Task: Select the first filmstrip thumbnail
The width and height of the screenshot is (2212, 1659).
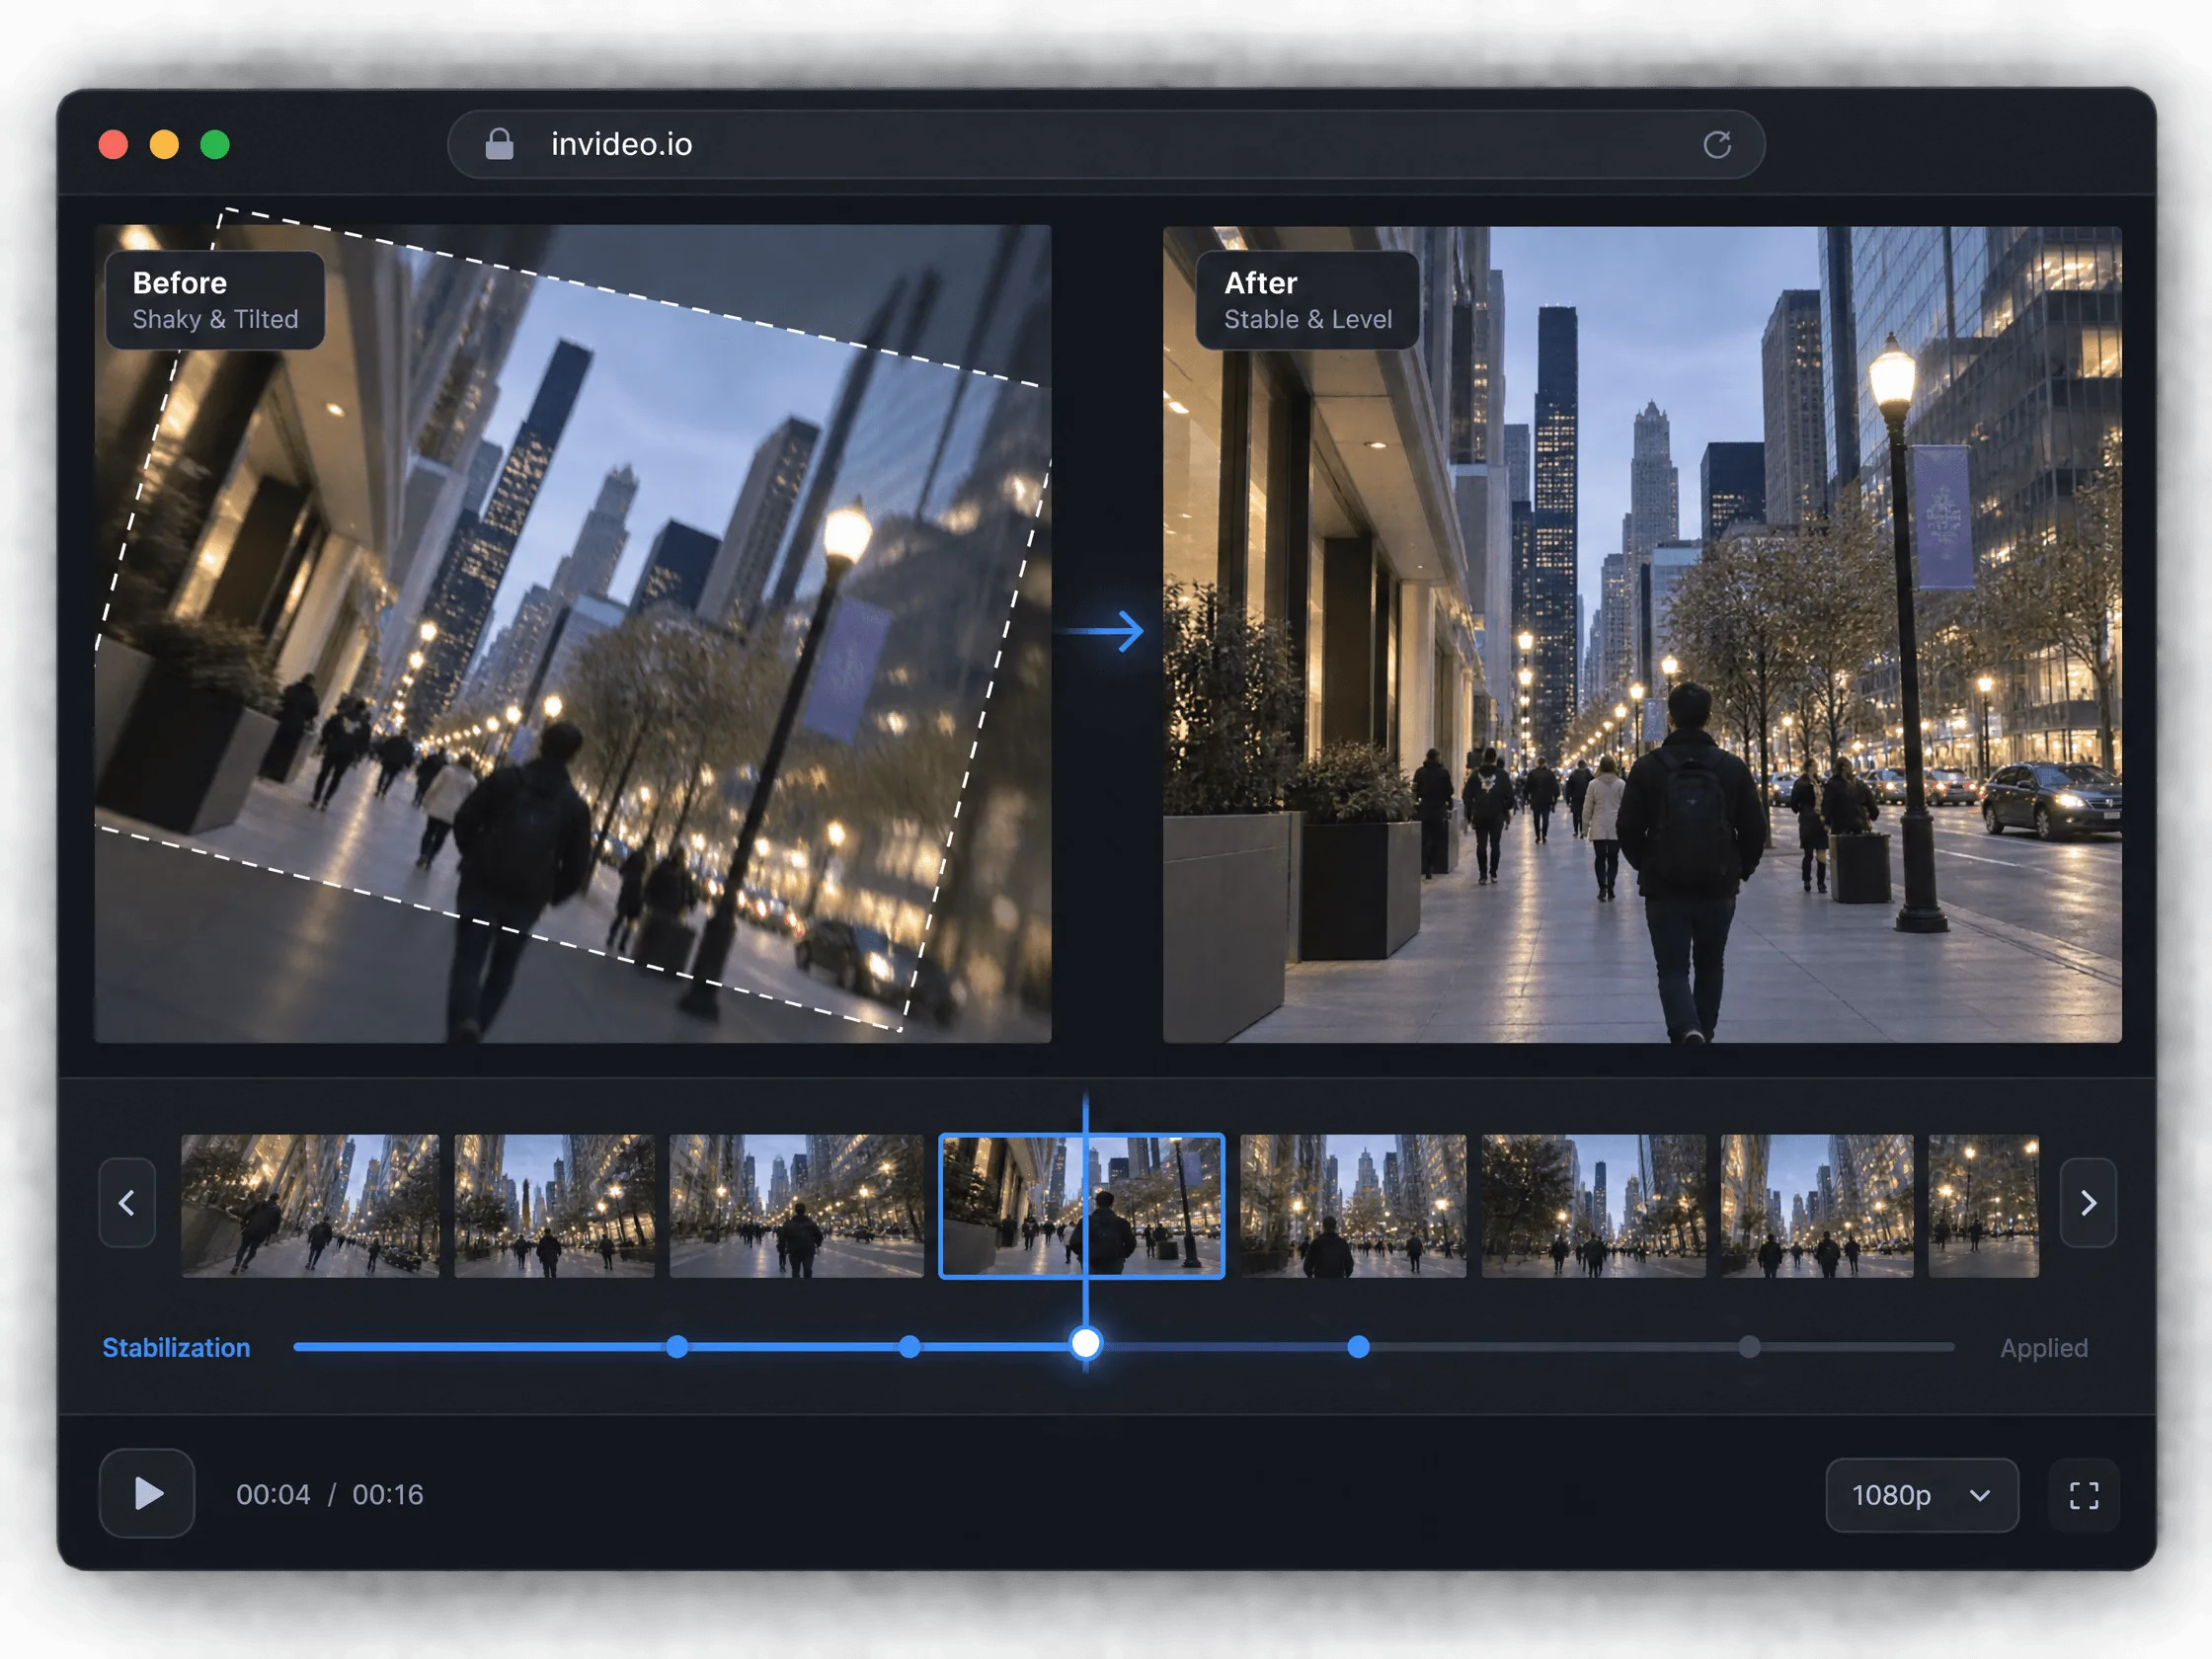Action: click(x=310, y=1205)
